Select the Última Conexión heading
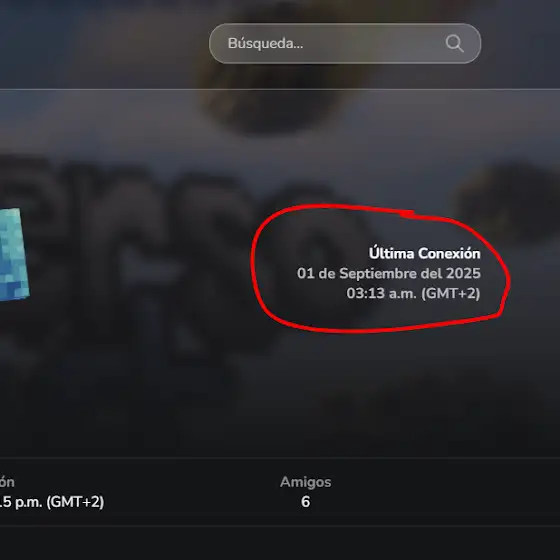 pyautogui.click(x=425, y=253)
